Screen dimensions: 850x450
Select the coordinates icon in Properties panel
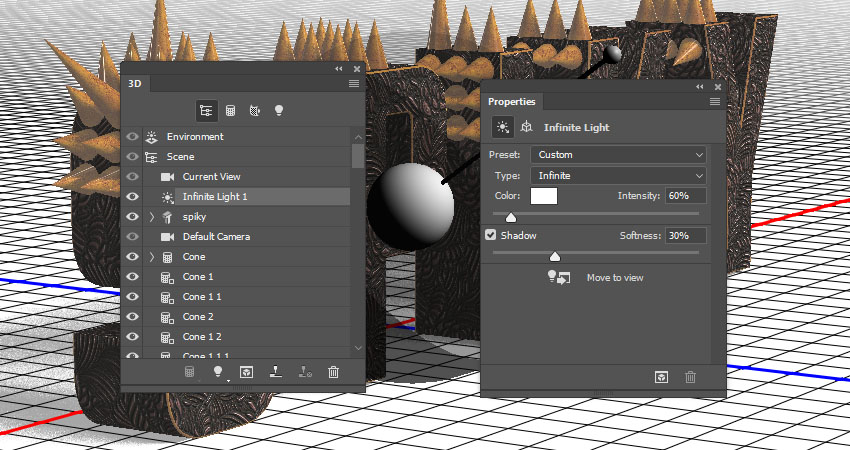pyautogui.click(x=526, y=127)
